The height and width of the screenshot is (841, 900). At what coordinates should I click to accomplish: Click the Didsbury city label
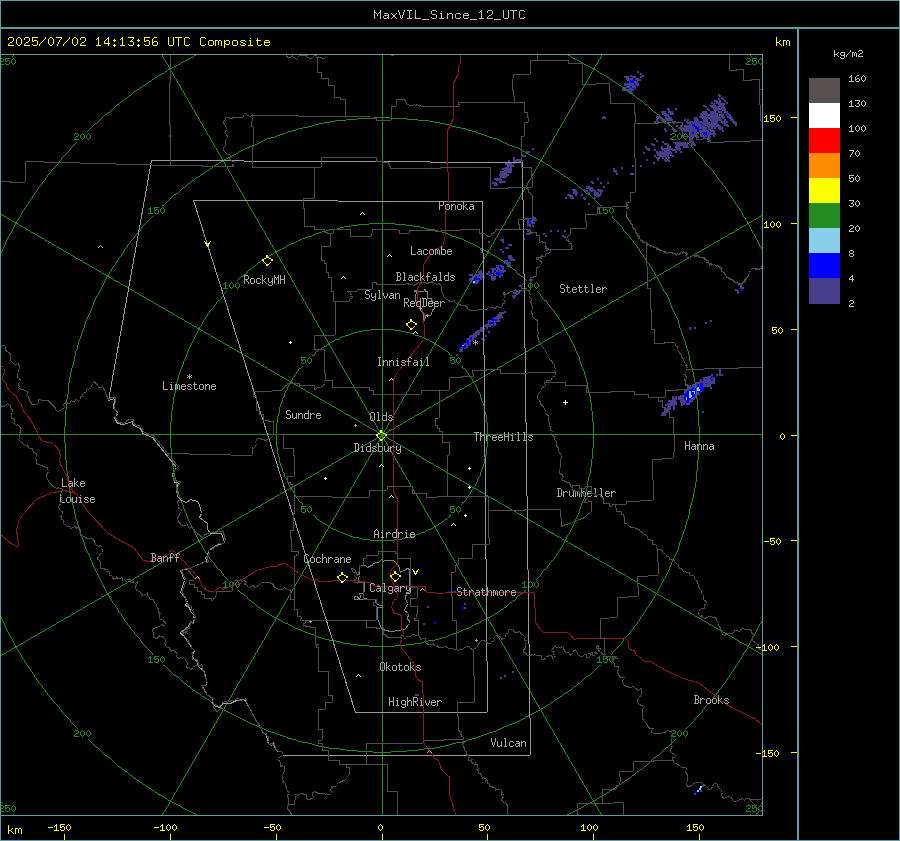click(x=377, y=448)
